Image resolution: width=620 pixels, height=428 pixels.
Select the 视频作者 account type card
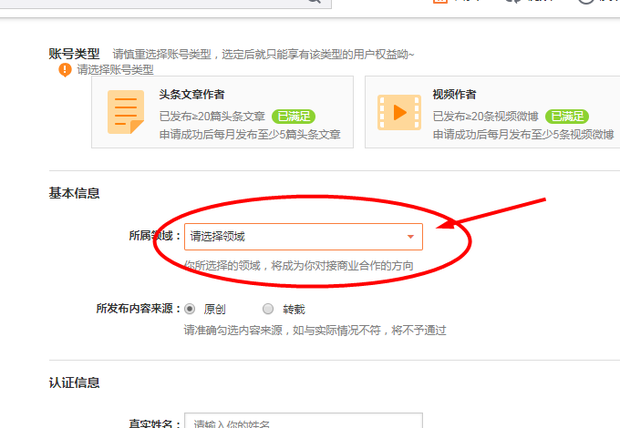tap(492, 112)
